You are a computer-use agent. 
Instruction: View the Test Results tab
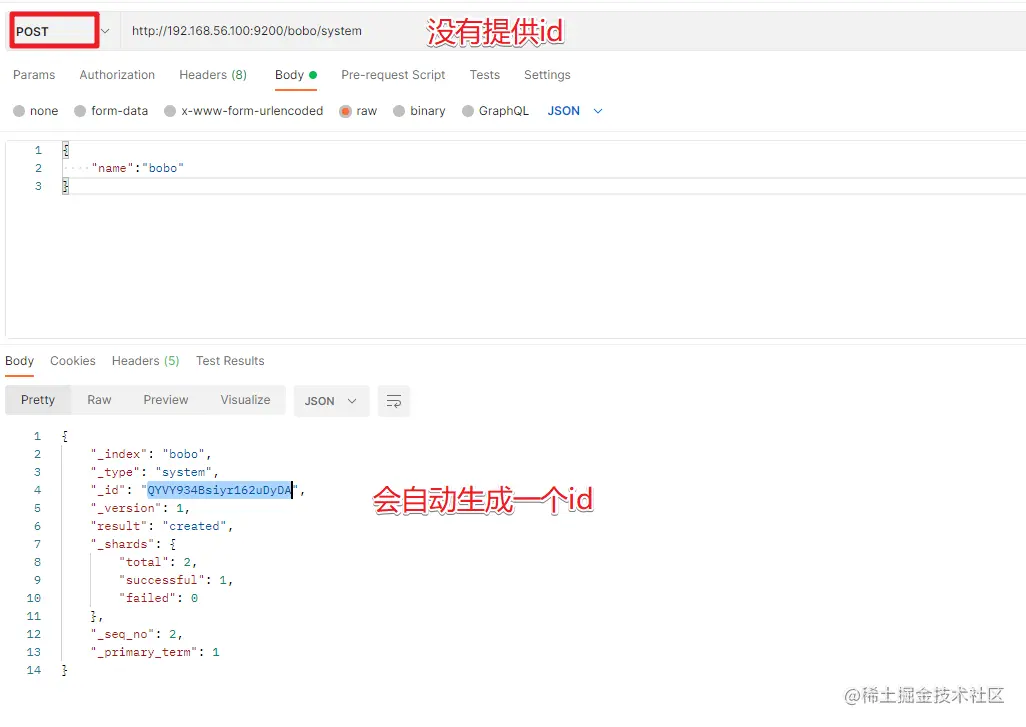pos(230,361)
